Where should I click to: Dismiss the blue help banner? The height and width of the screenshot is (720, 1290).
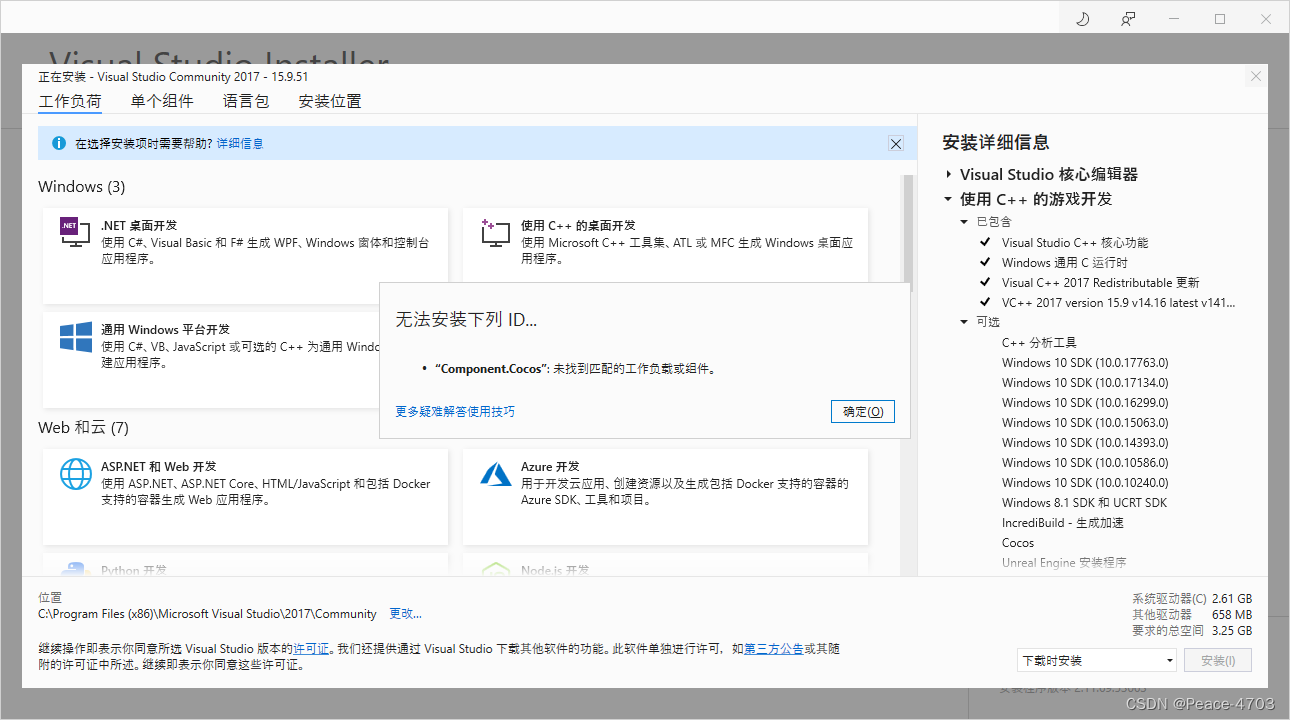coord(895,143)
